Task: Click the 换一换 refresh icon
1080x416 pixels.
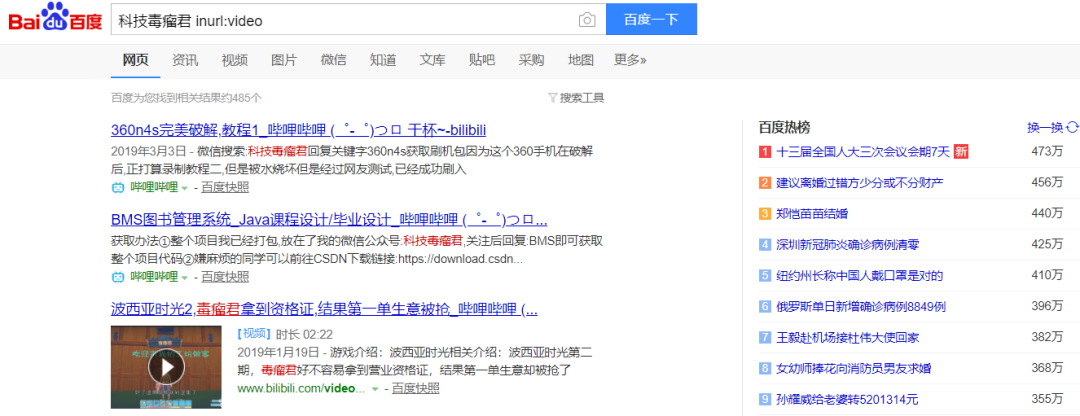Action: pos(1072,127)
